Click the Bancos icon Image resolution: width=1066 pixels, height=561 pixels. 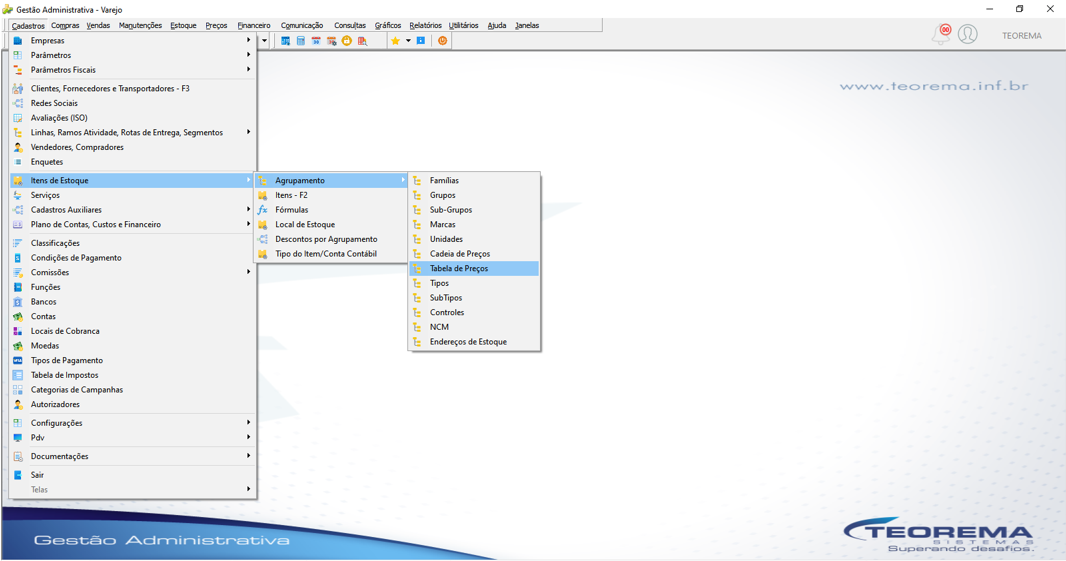click(18, 302)
